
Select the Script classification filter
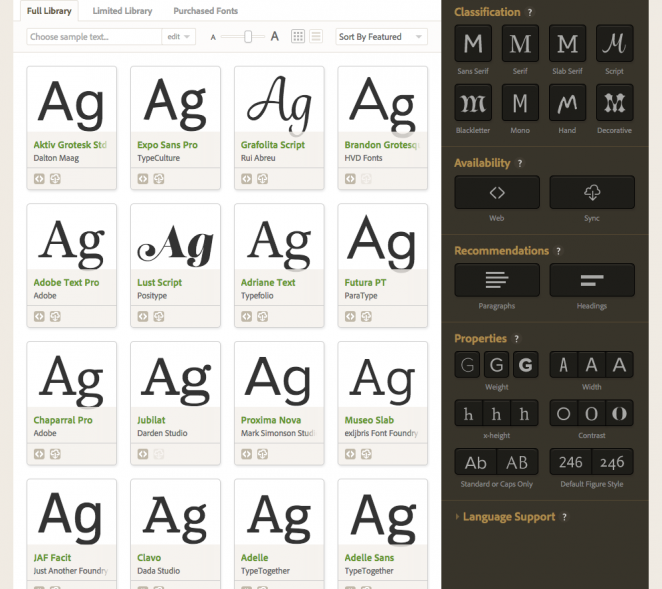pyautogui.click(x=615, y=43)
